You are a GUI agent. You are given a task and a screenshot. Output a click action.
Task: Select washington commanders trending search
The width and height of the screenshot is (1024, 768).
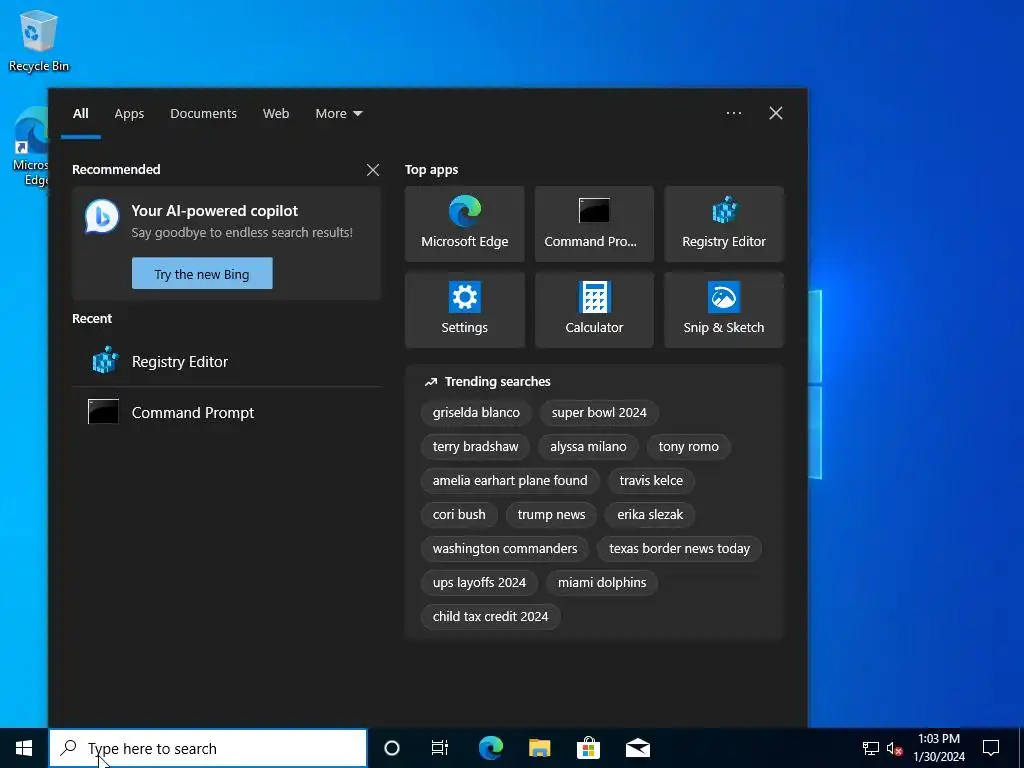505,549
